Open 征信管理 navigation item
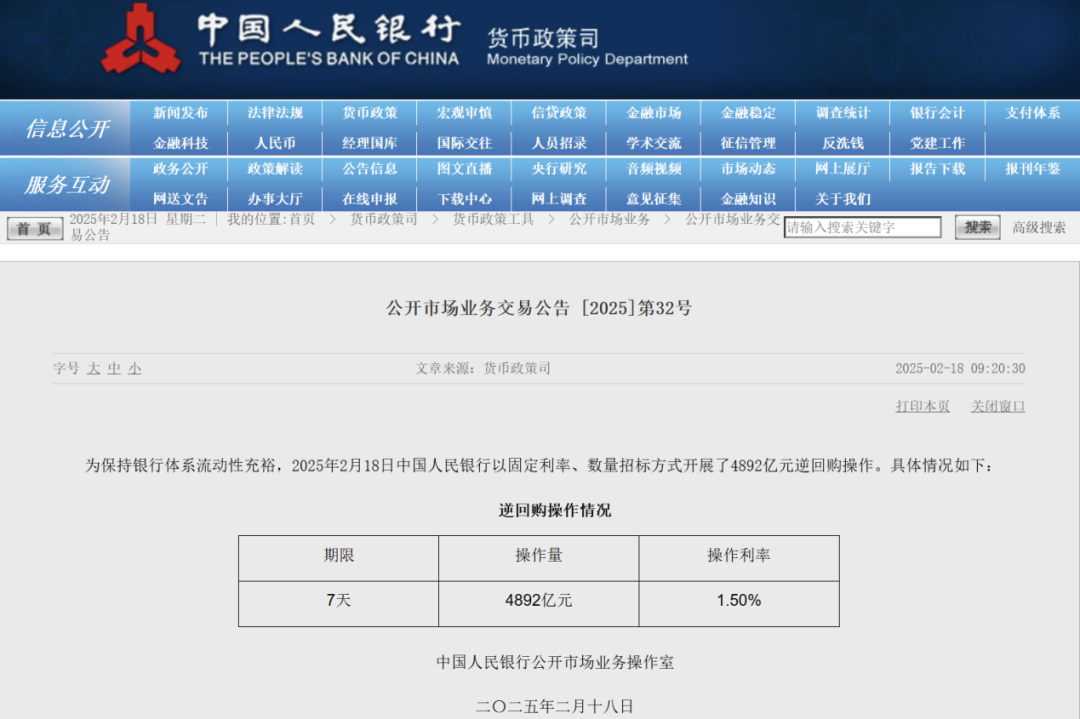The width and height of the screenshot is (1080, 719). pos(748,143)
